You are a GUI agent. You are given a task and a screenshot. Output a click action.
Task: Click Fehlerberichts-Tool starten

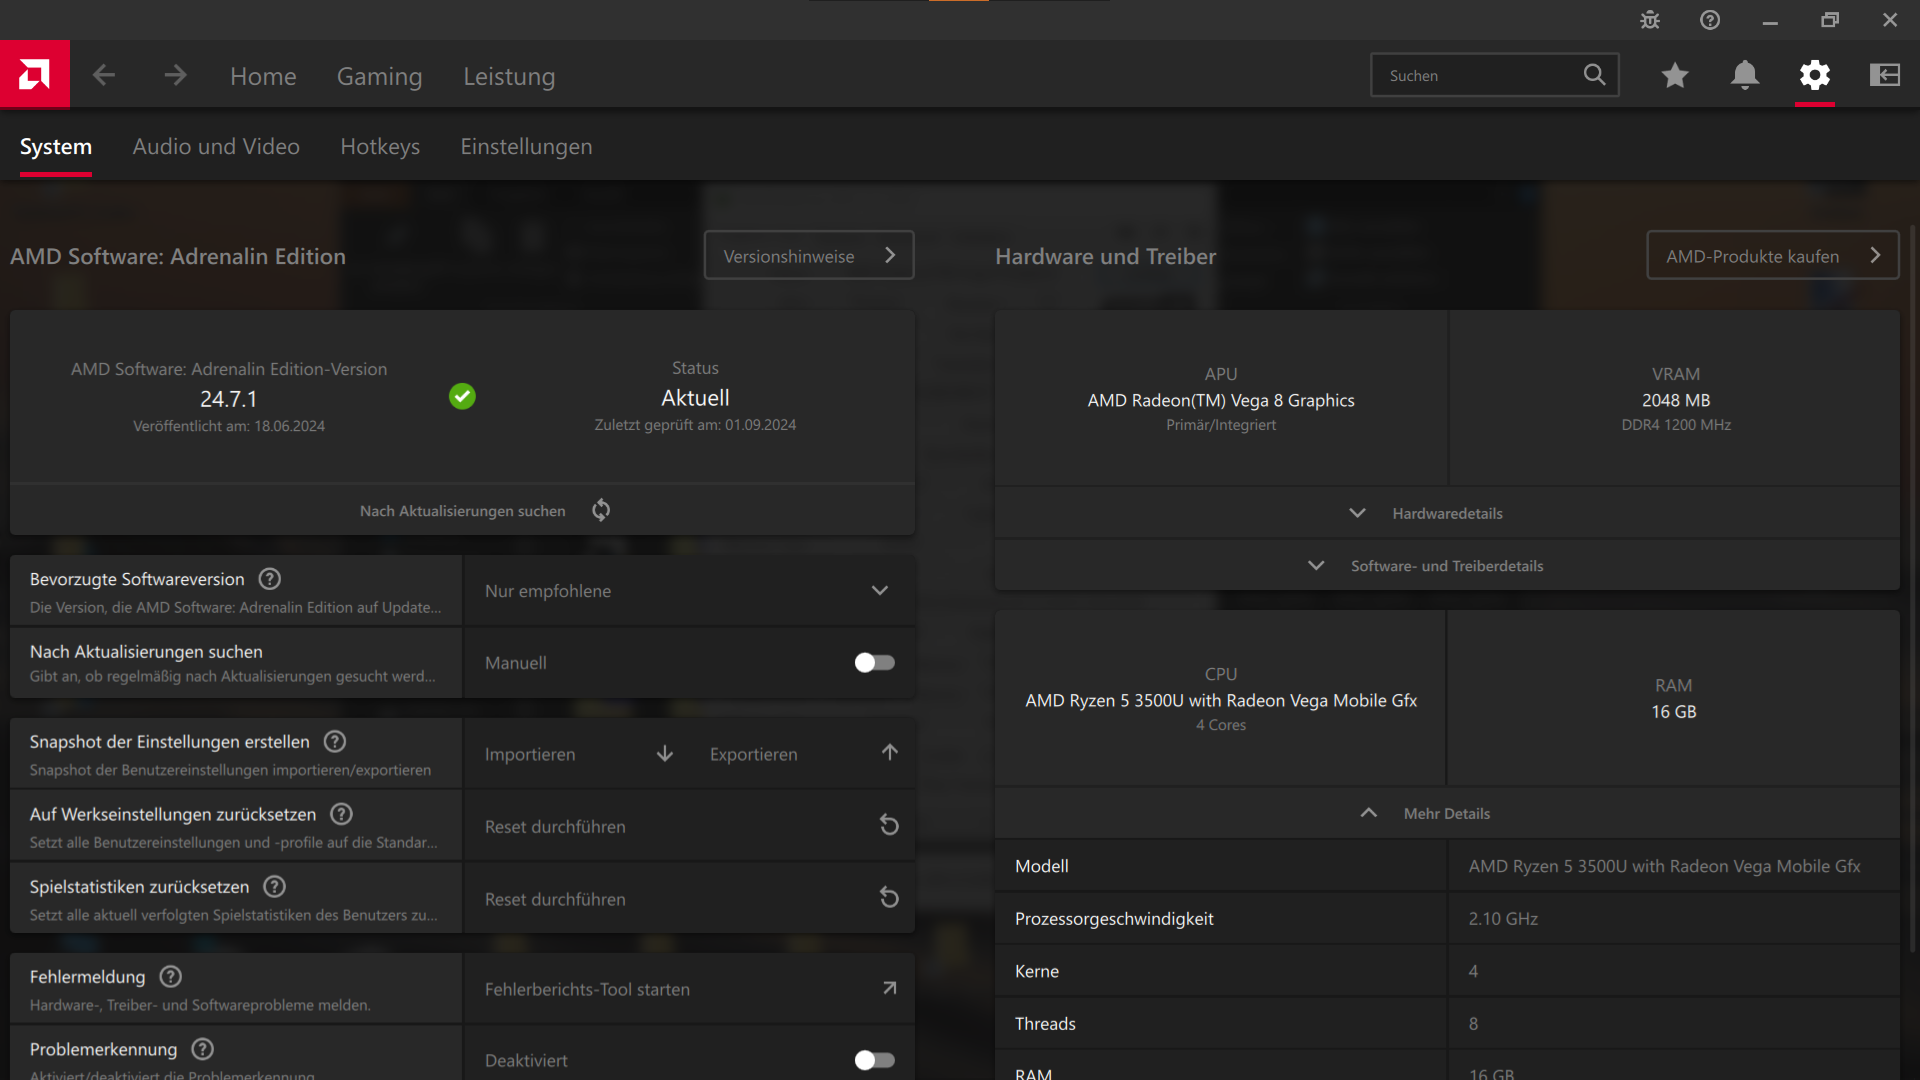[x=587, y=989]
